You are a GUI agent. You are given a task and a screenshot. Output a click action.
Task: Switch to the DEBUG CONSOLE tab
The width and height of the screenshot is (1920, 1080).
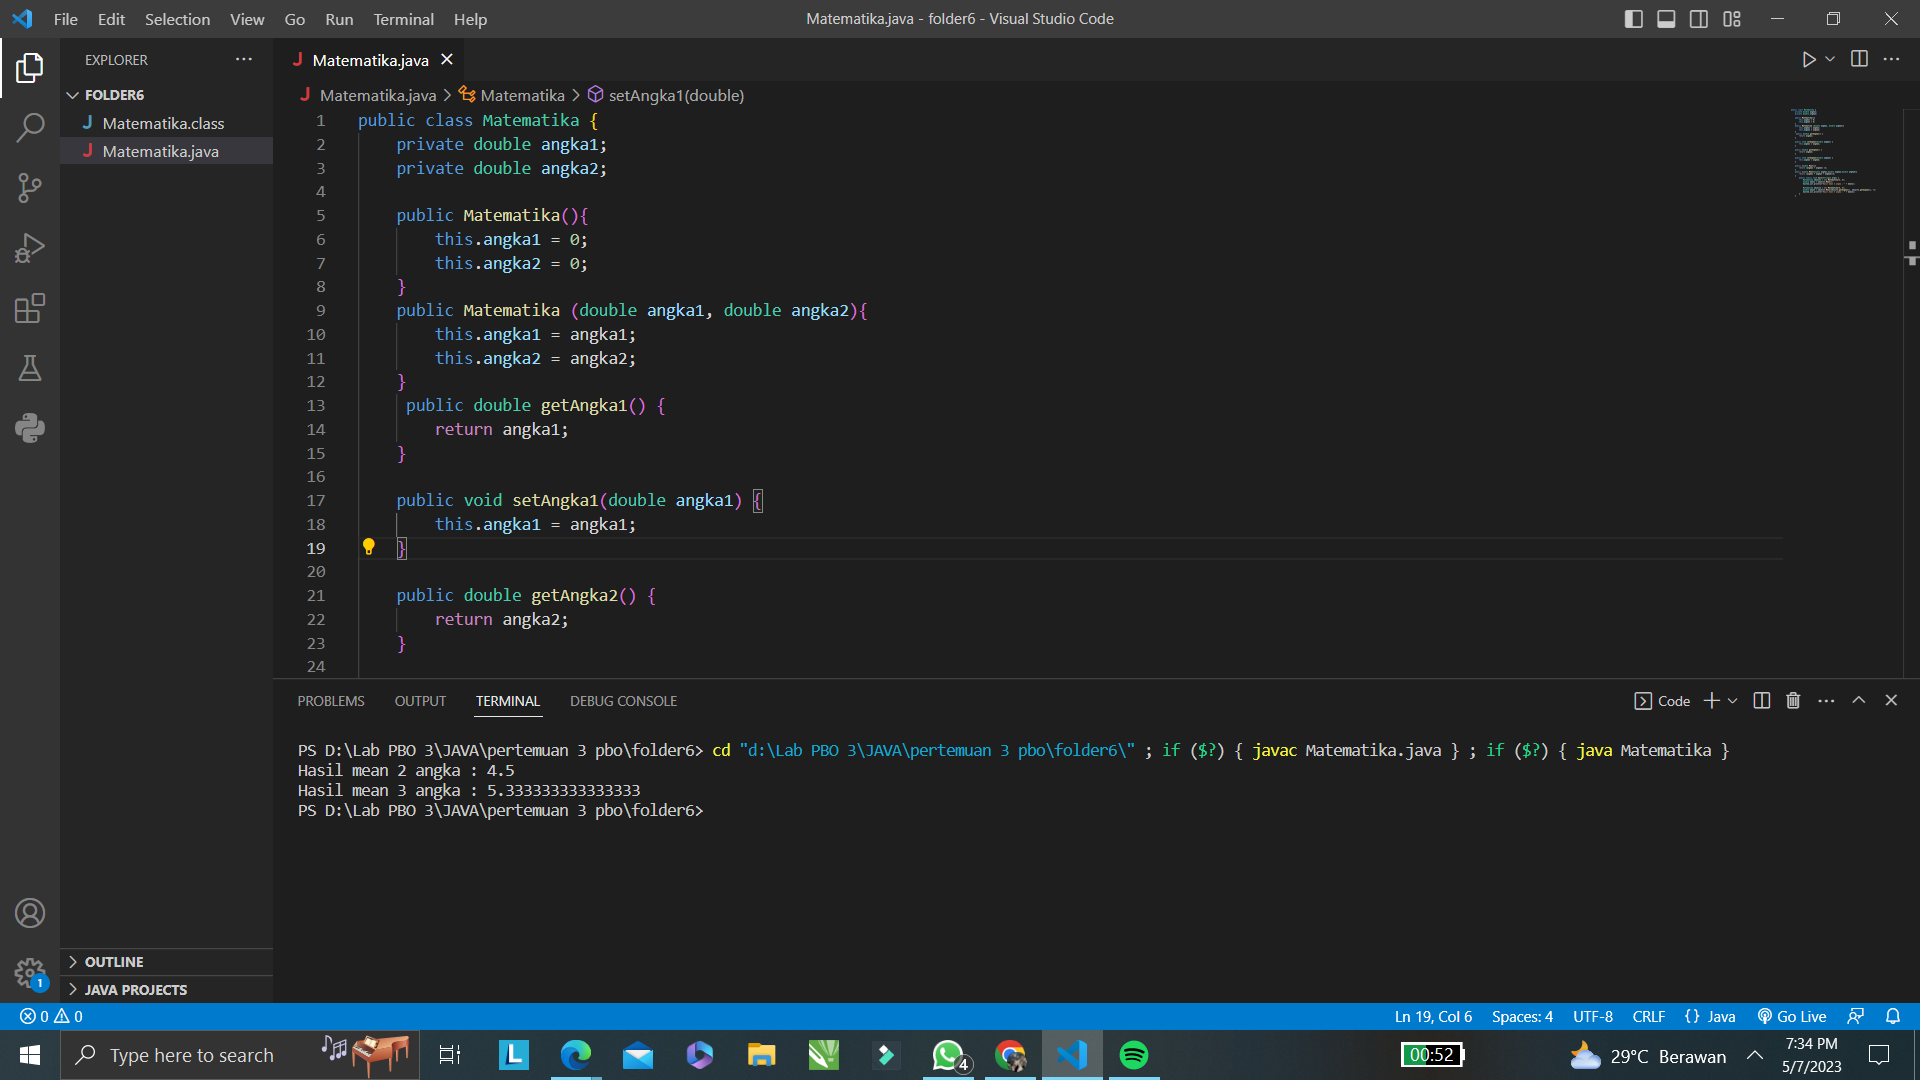(x=623, y=700)
